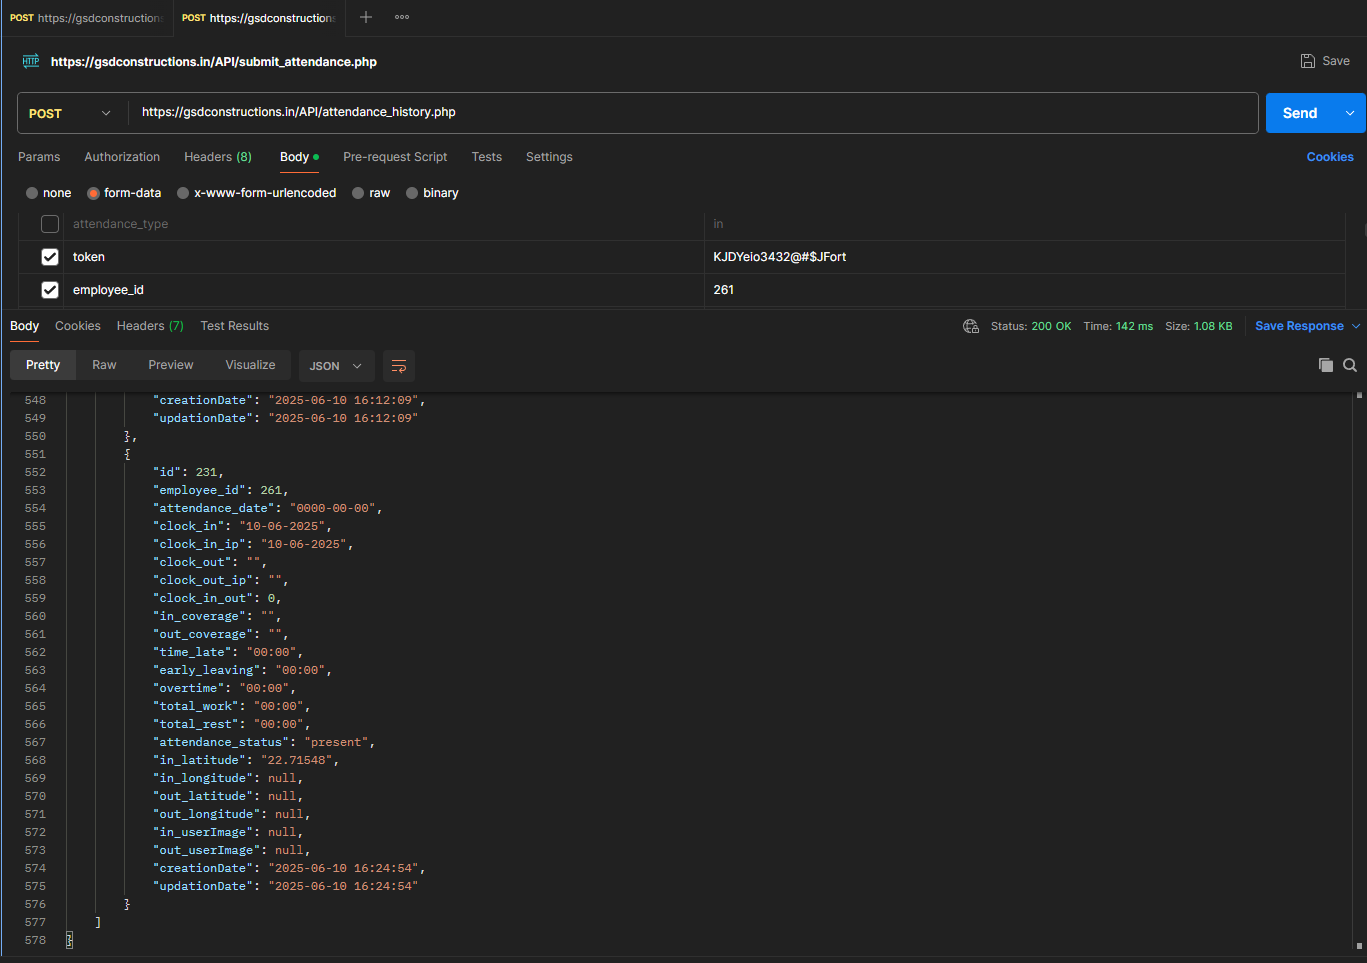Screen dimensions: 1367x963
Task: Open search in response with magnifier icon
Action: (1350, 365)
